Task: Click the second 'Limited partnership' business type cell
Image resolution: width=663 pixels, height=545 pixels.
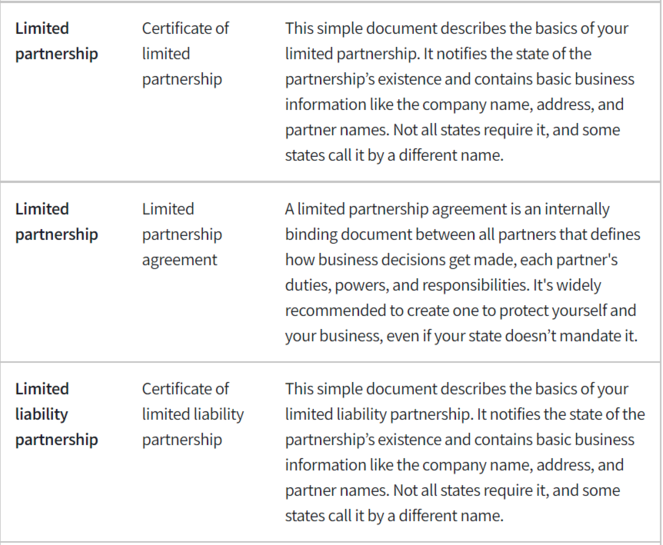Action: (57, 222)
